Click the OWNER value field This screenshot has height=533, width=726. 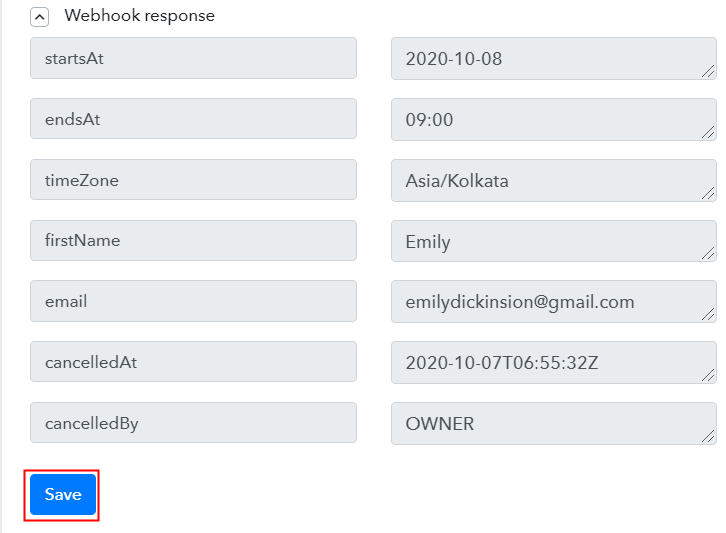pos(554,423)
